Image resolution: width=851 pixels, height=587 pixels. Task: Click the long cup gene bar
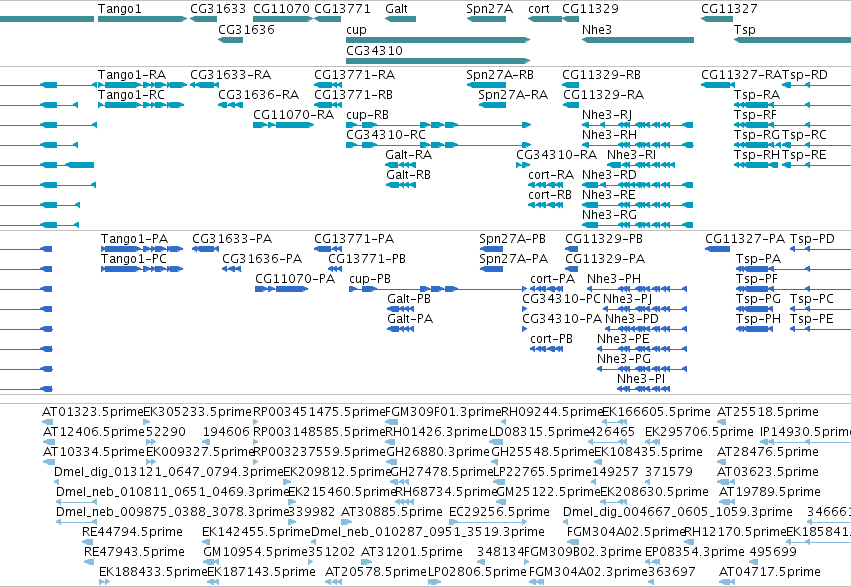[438, 40]
